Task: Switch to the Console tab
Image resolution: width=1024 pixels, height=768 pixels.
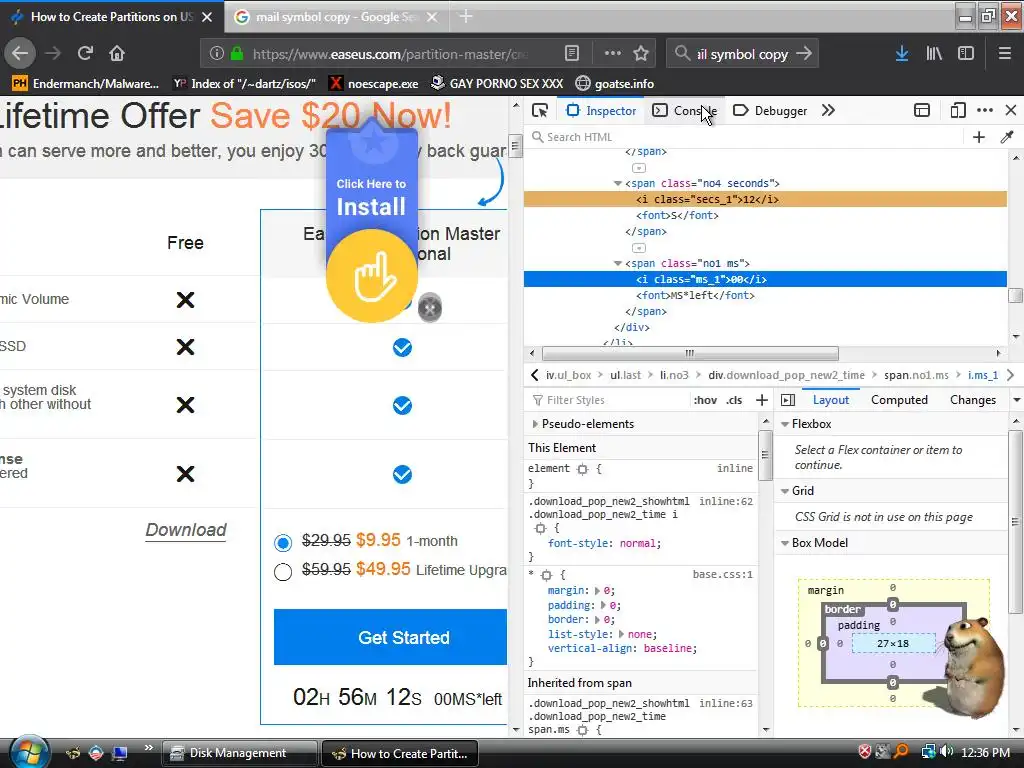Action: point(684,110)
